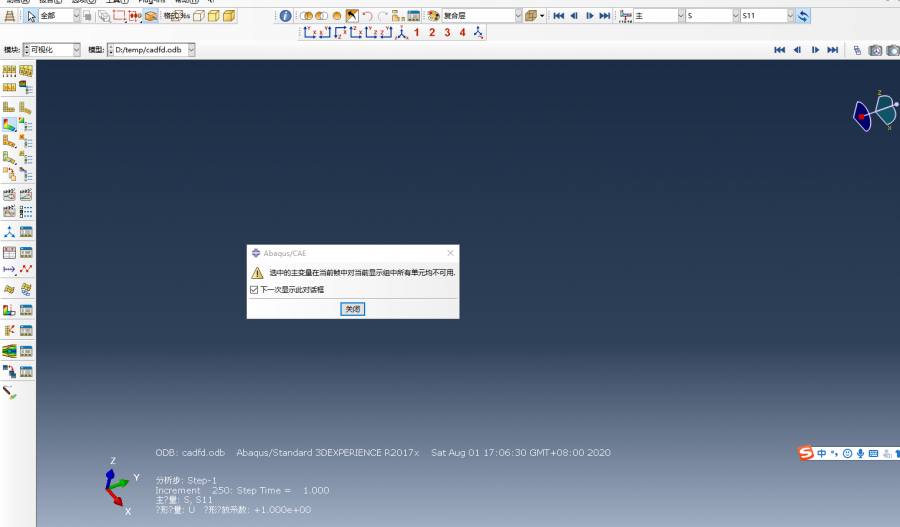
Task: Click the blue refresh/sync arrows icon
Action: pyautogui.click(x=803, y=16)
